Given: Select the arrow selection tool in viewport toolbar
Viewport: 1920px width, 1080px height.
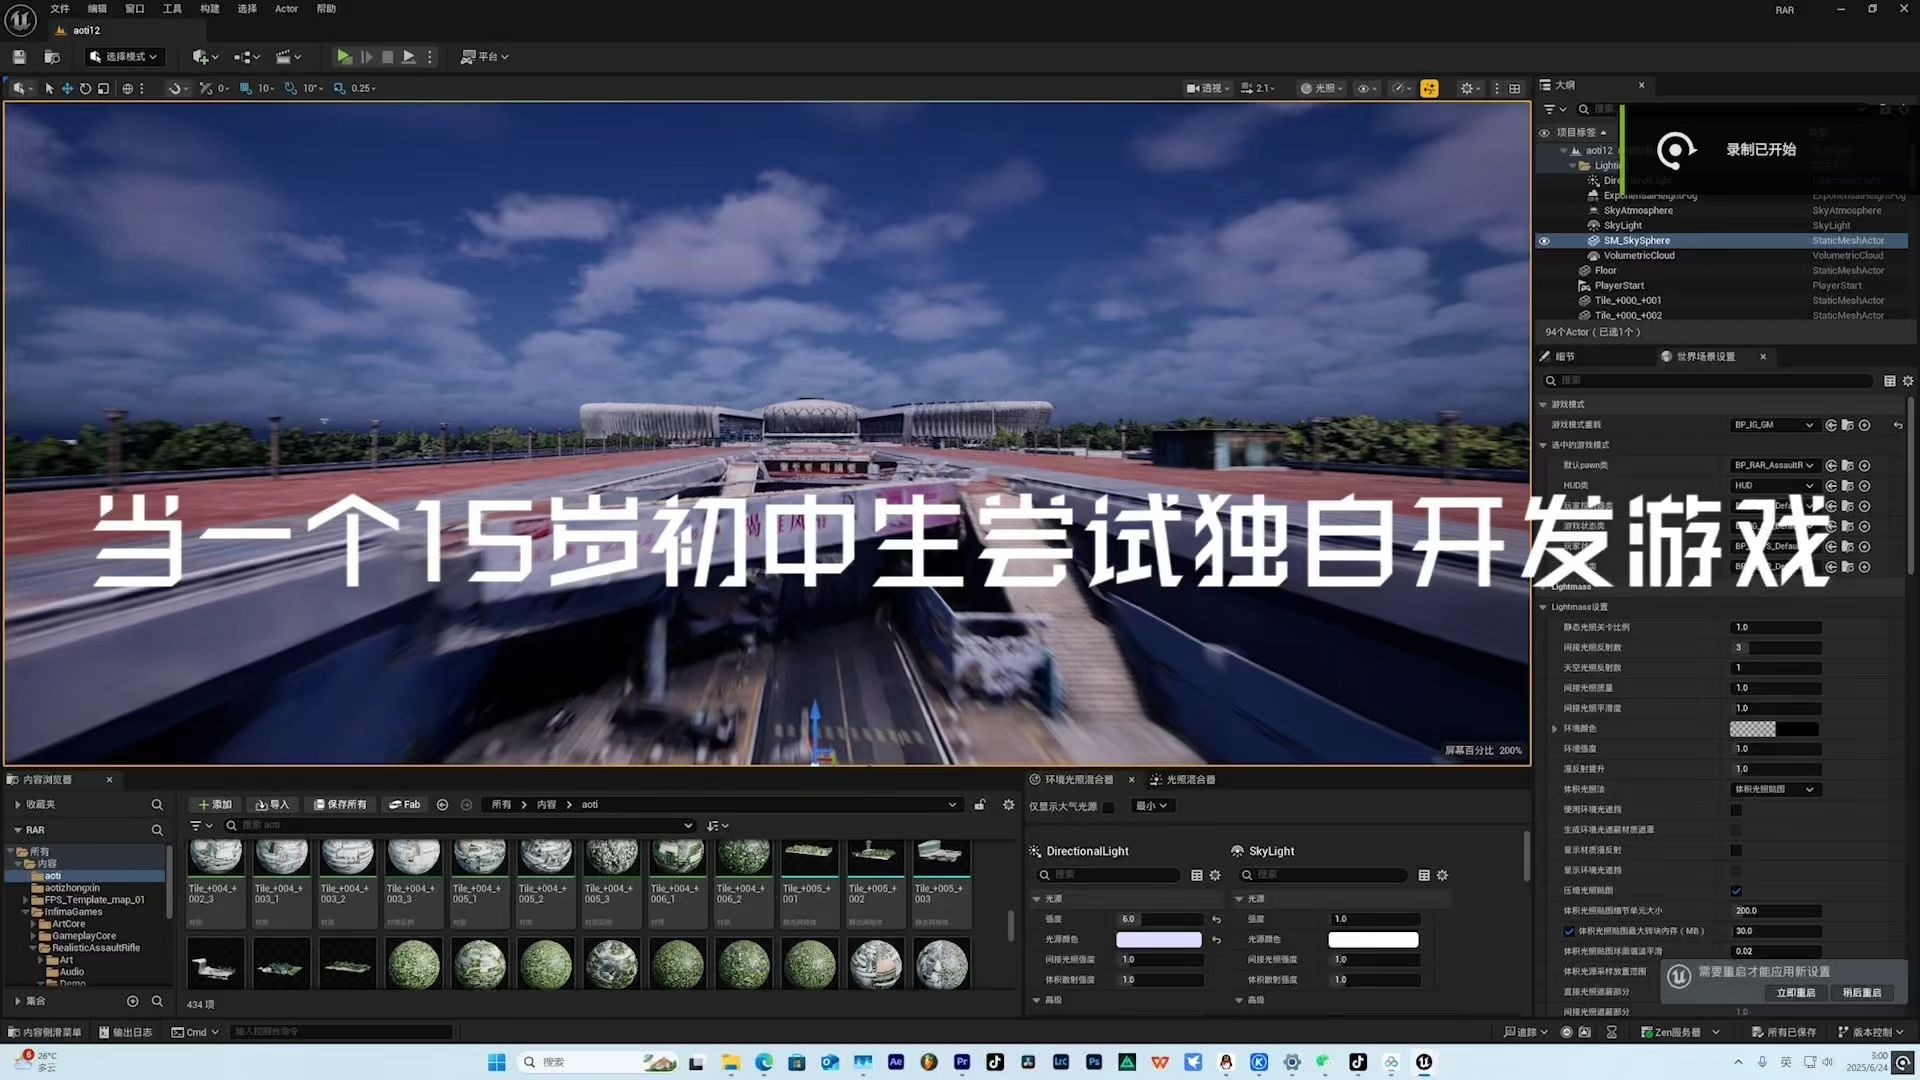Looking at the screenshot, I should (x=49, y=88).
